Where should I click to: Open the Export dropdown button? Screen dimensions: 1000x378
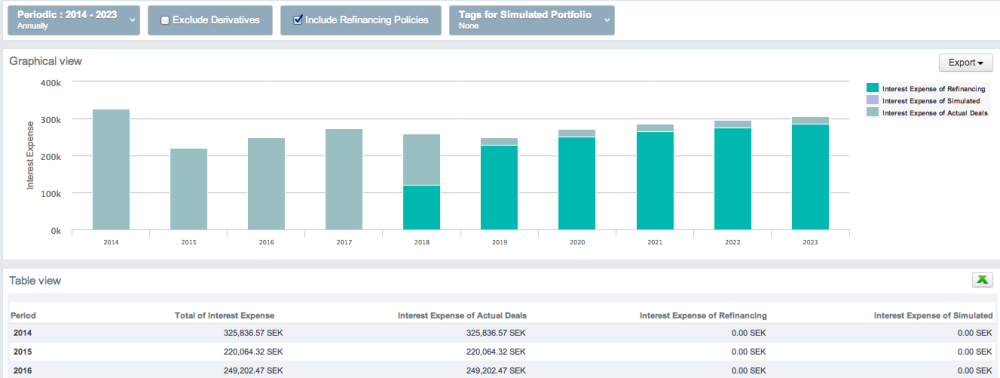966,62
